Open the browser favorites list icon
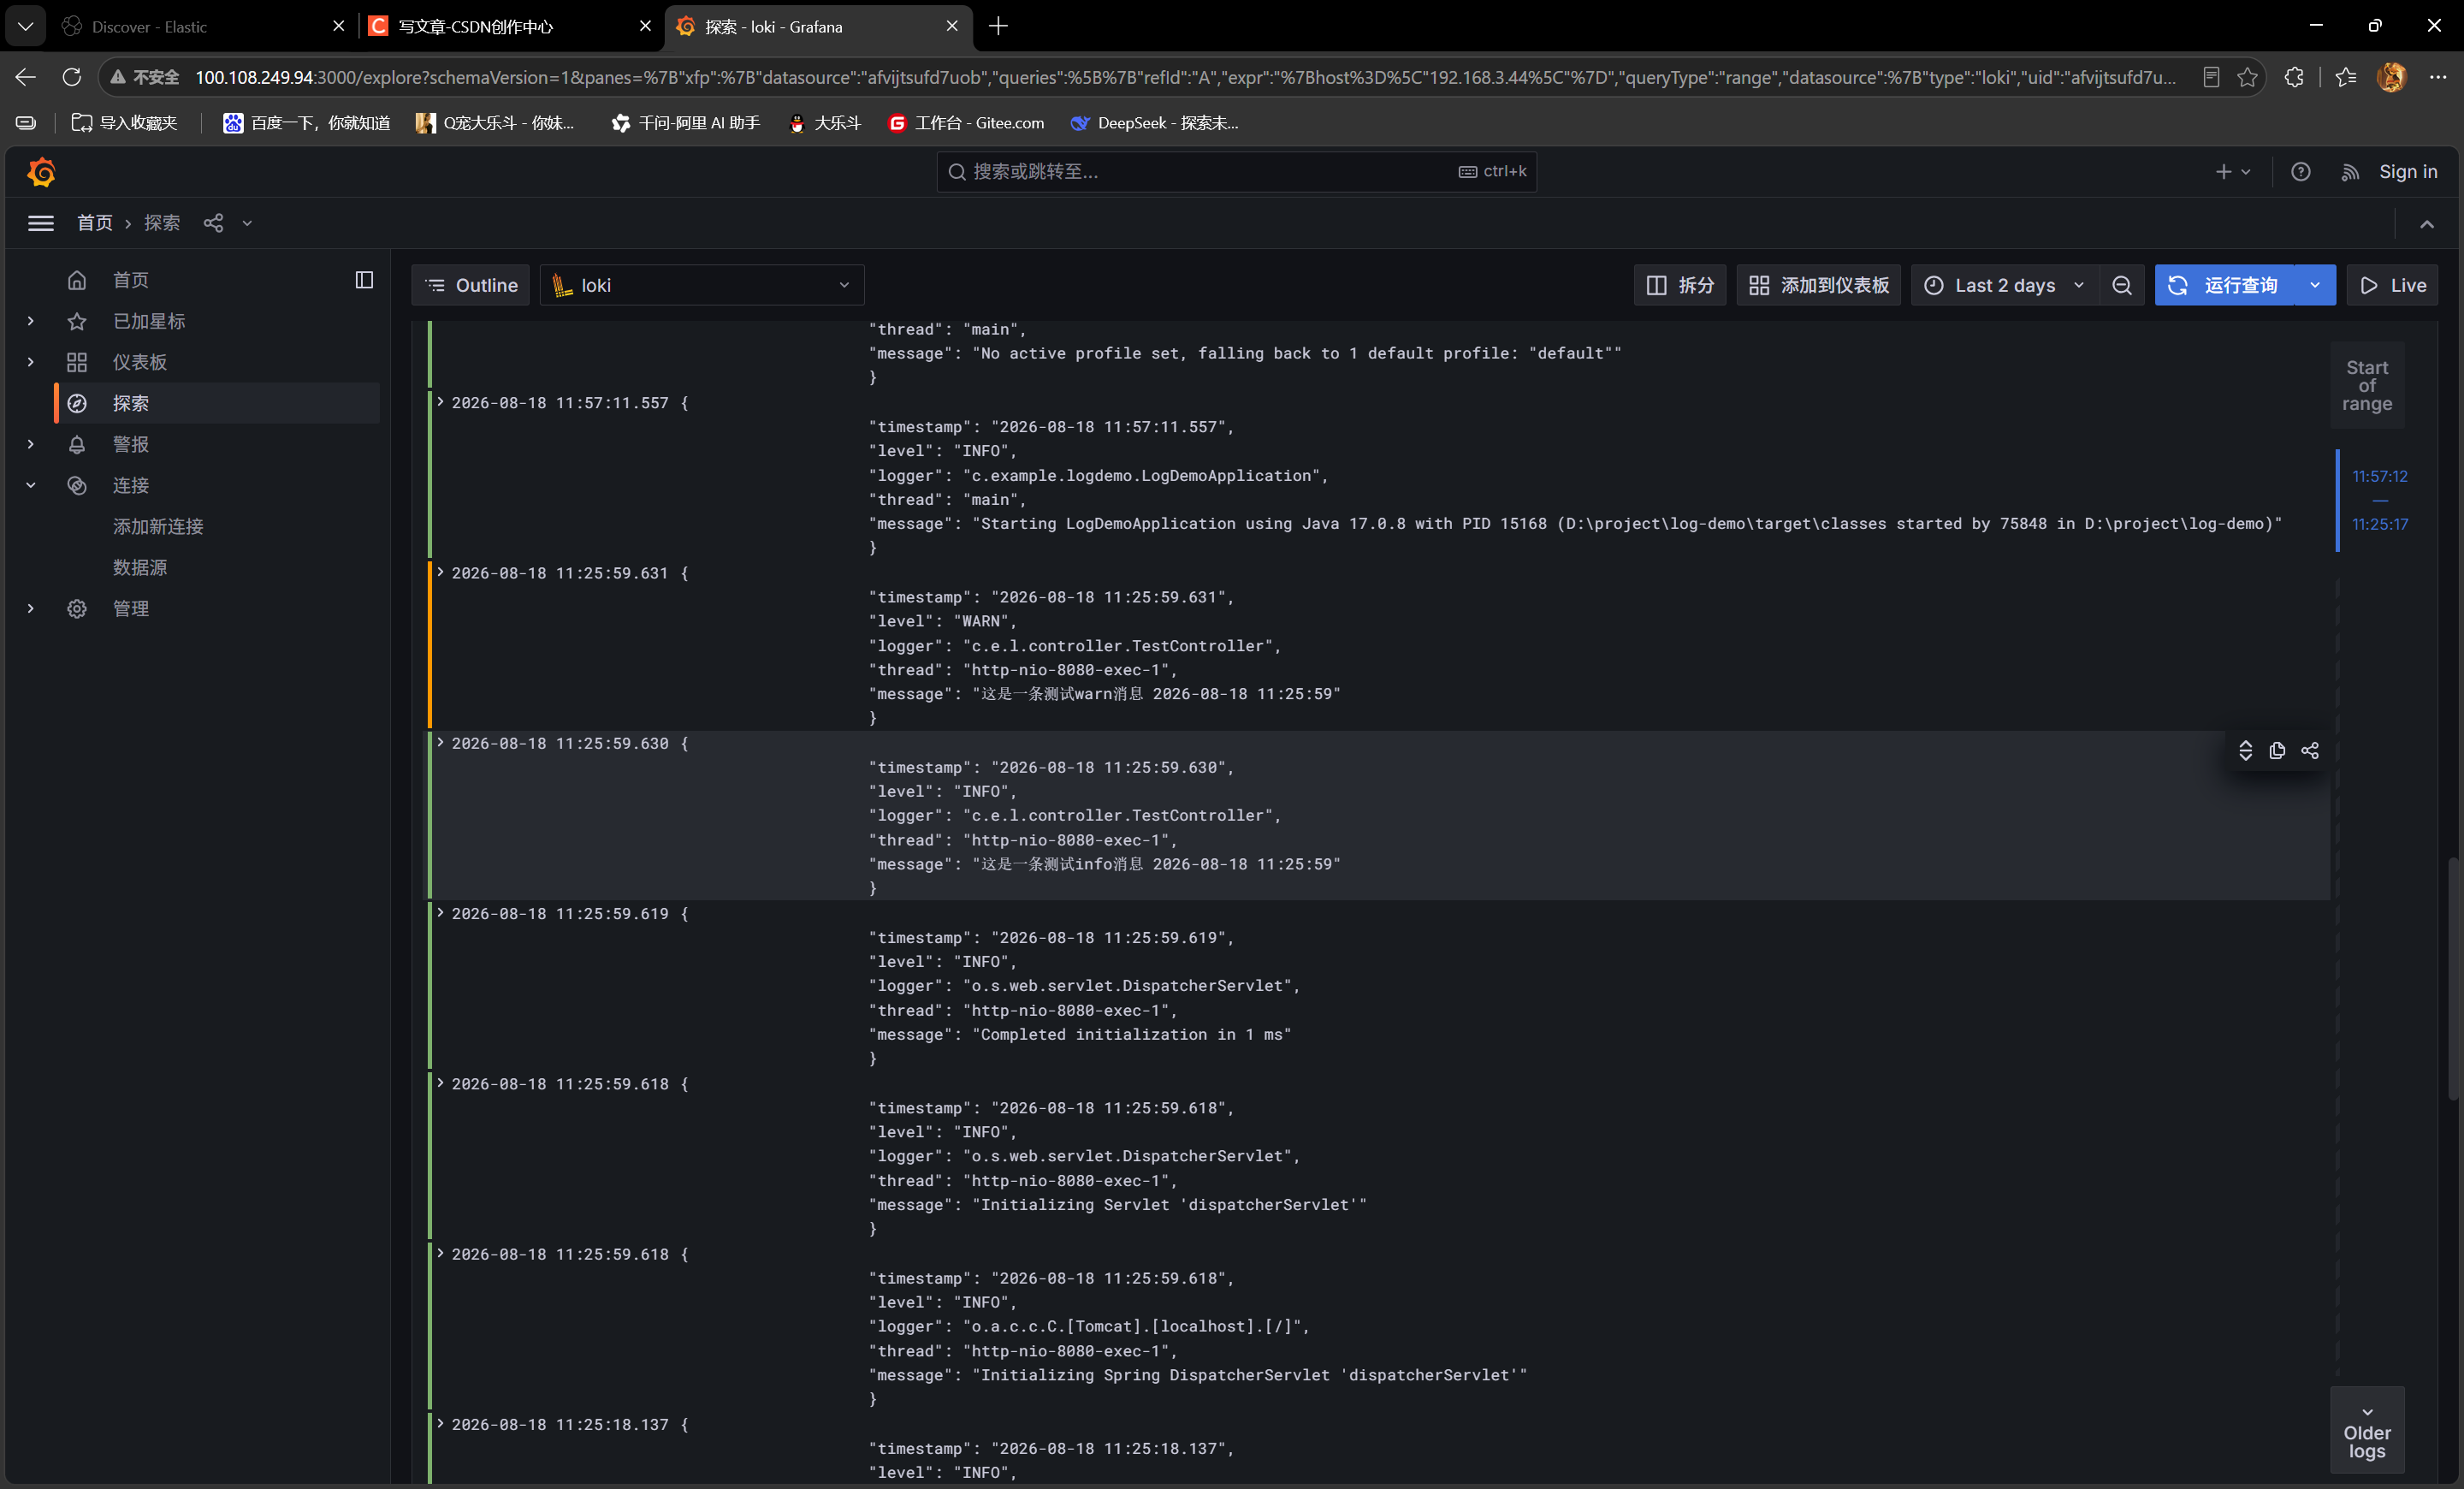 (x=2345, y=77)
